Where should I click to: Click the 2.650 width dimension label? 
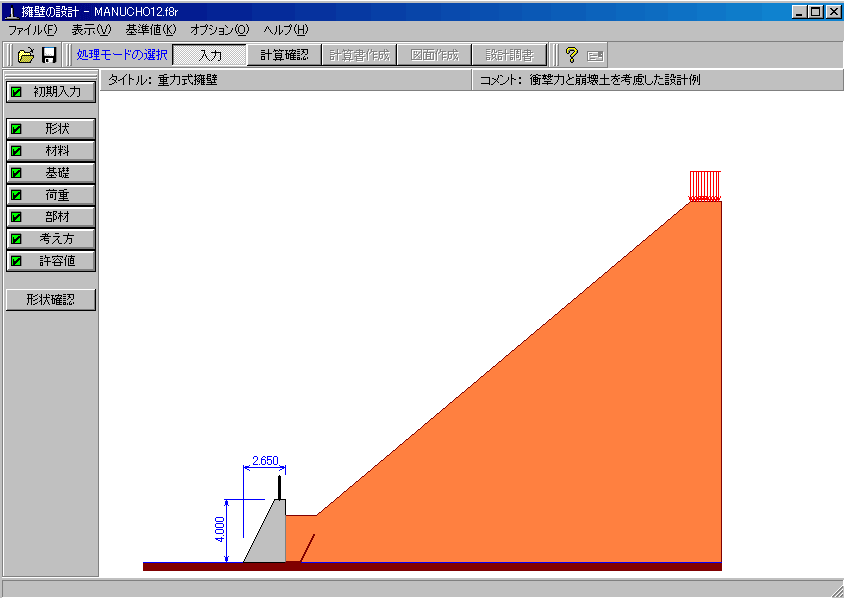(x=265, y=461)
